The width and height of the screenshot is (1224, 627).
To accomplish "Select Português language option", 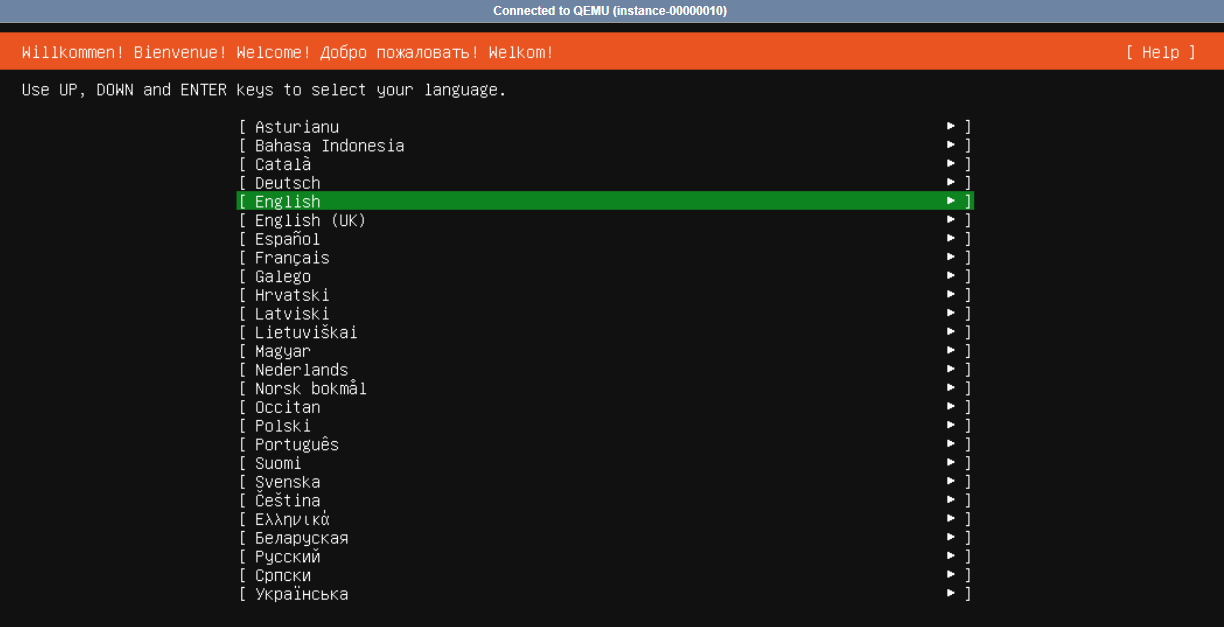I will [x=296, y=444].
